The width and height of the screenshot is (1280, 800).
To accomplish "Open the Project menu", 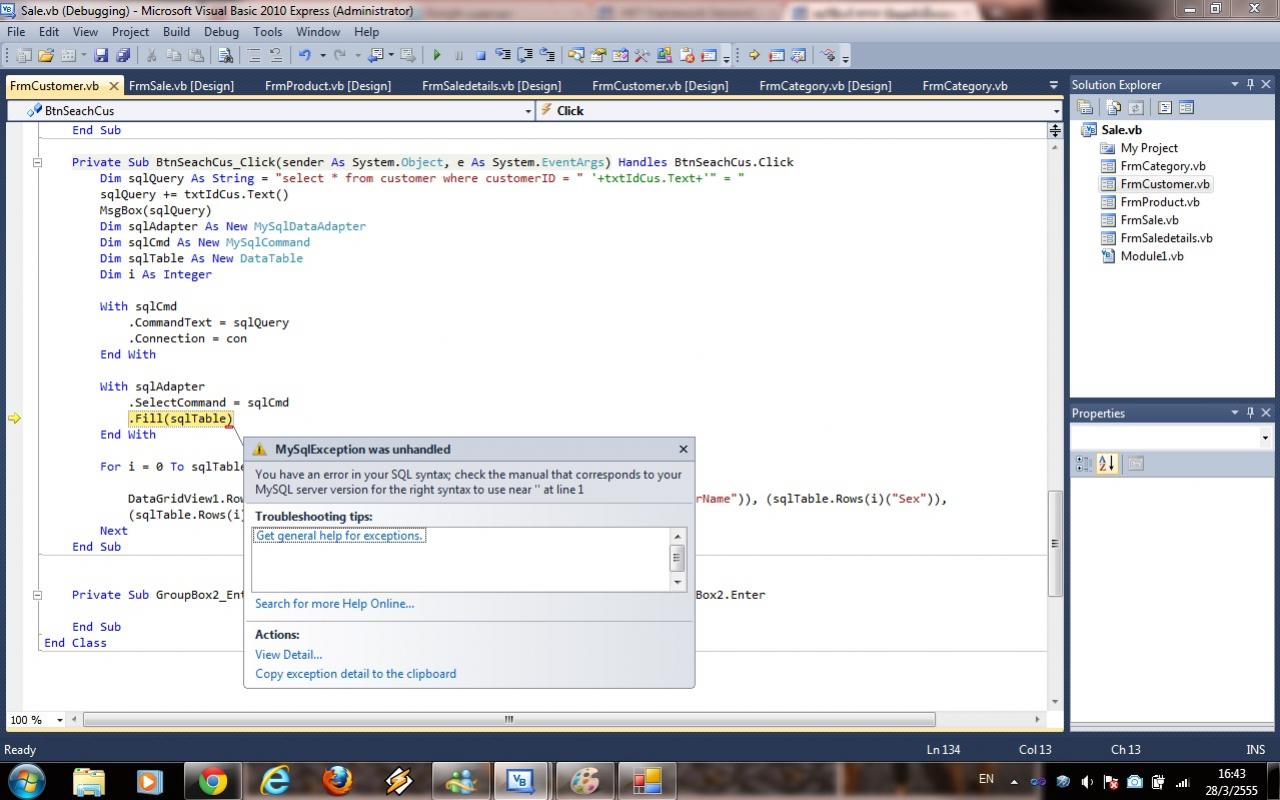I will pos(130,31).
